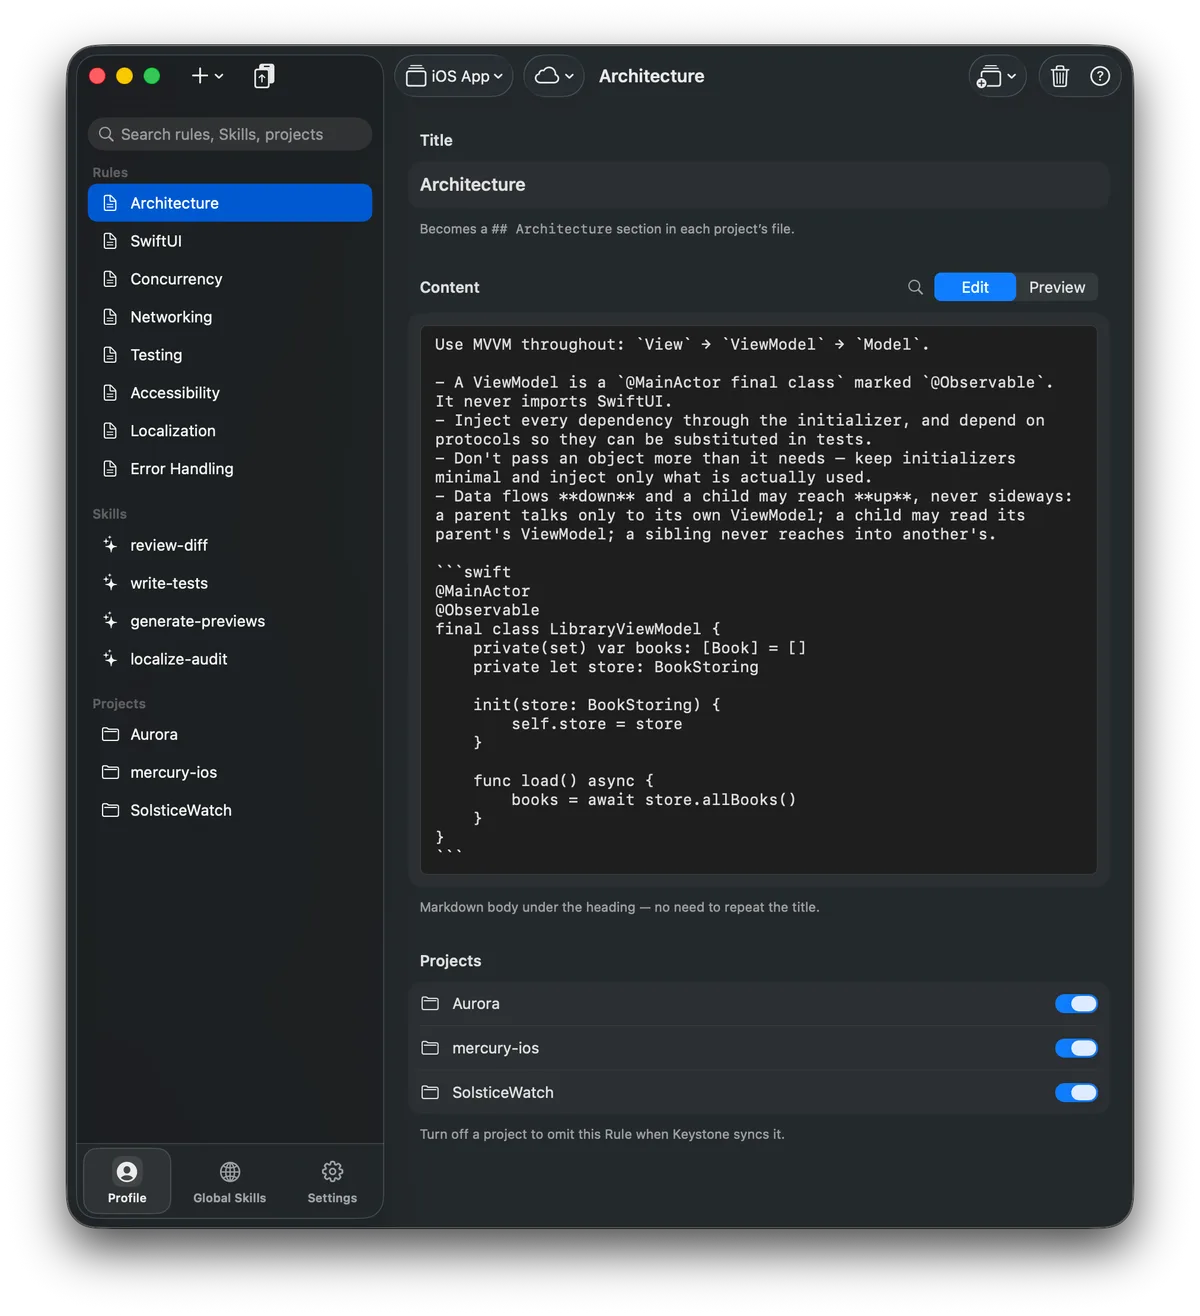
Task: Open the Networking rule
Action: coord(230,317)
